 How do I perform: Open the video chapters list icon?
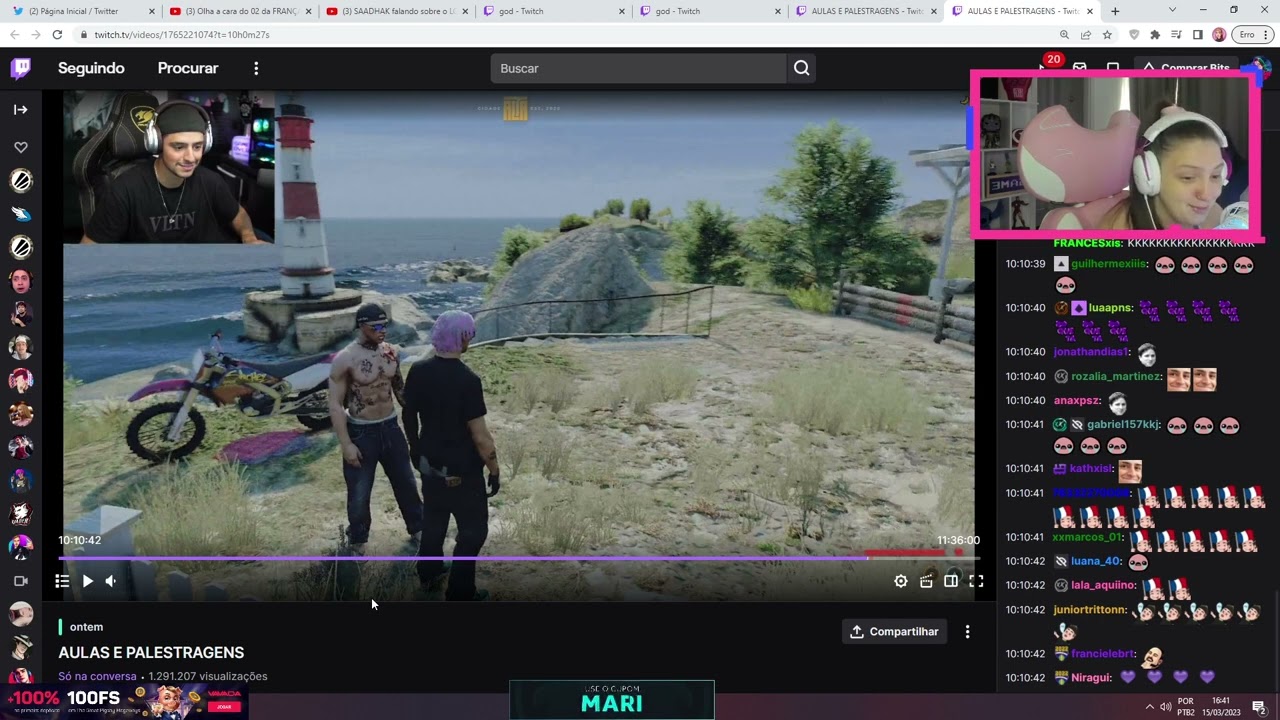pyautogui.click(x=62, y=581)
